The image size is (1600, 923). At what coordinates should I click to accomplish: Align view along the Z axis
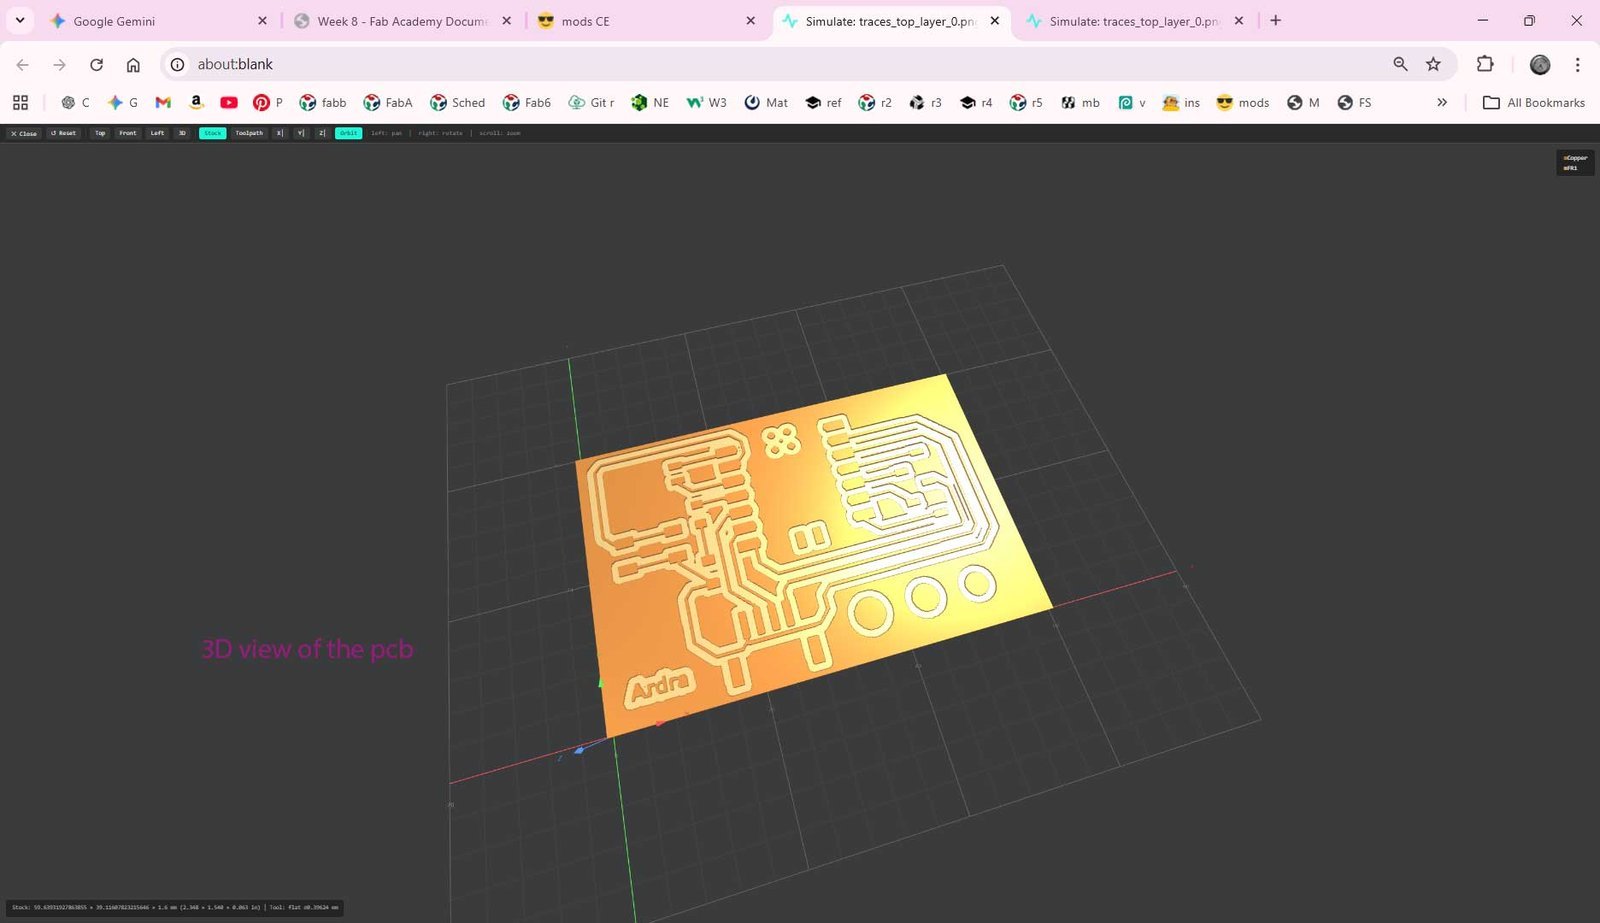coord(321,133)
